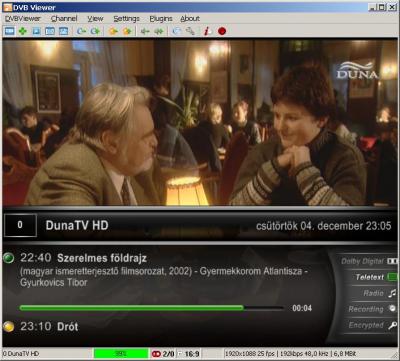Click the Teletext label in the OSD

tap(370, 277)
